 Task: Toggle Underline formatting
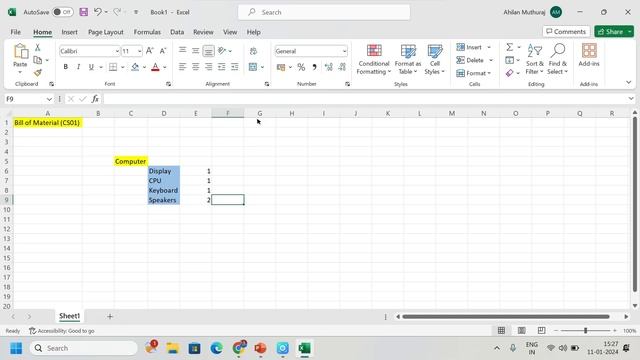pyautogui.click(x=91, y=67)
